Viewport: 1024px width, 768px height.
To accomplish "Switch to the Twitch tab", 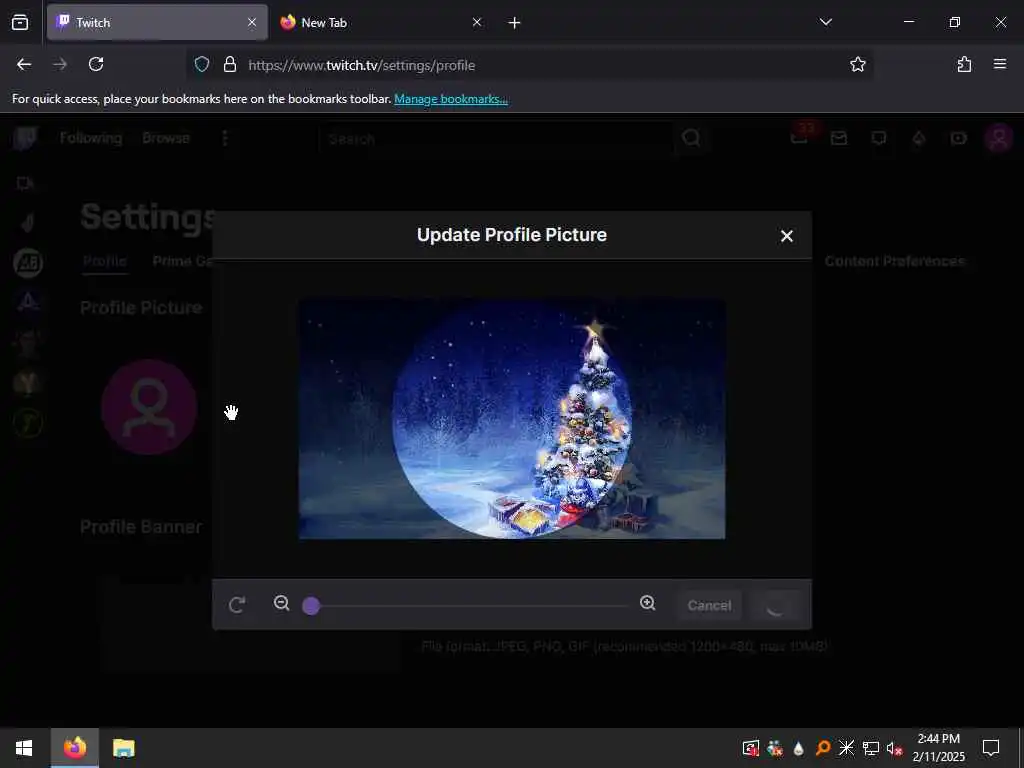I will tap(157, 22).
